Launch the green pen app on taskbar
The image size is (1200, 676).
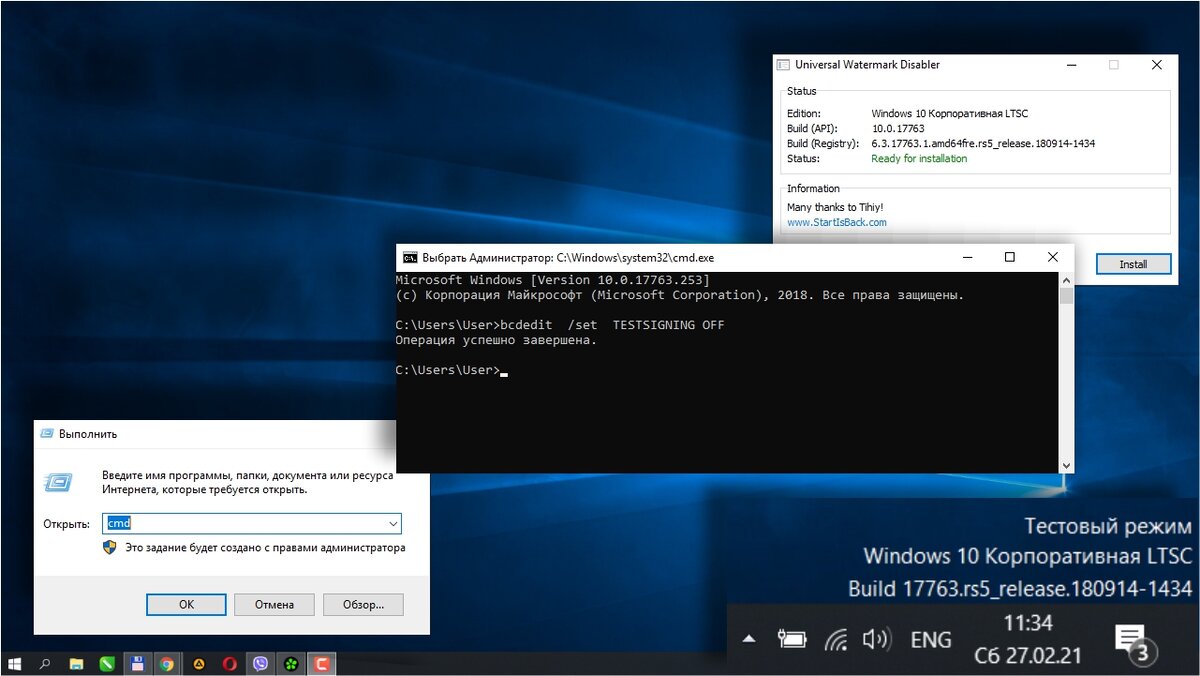(x=106, y=664)
